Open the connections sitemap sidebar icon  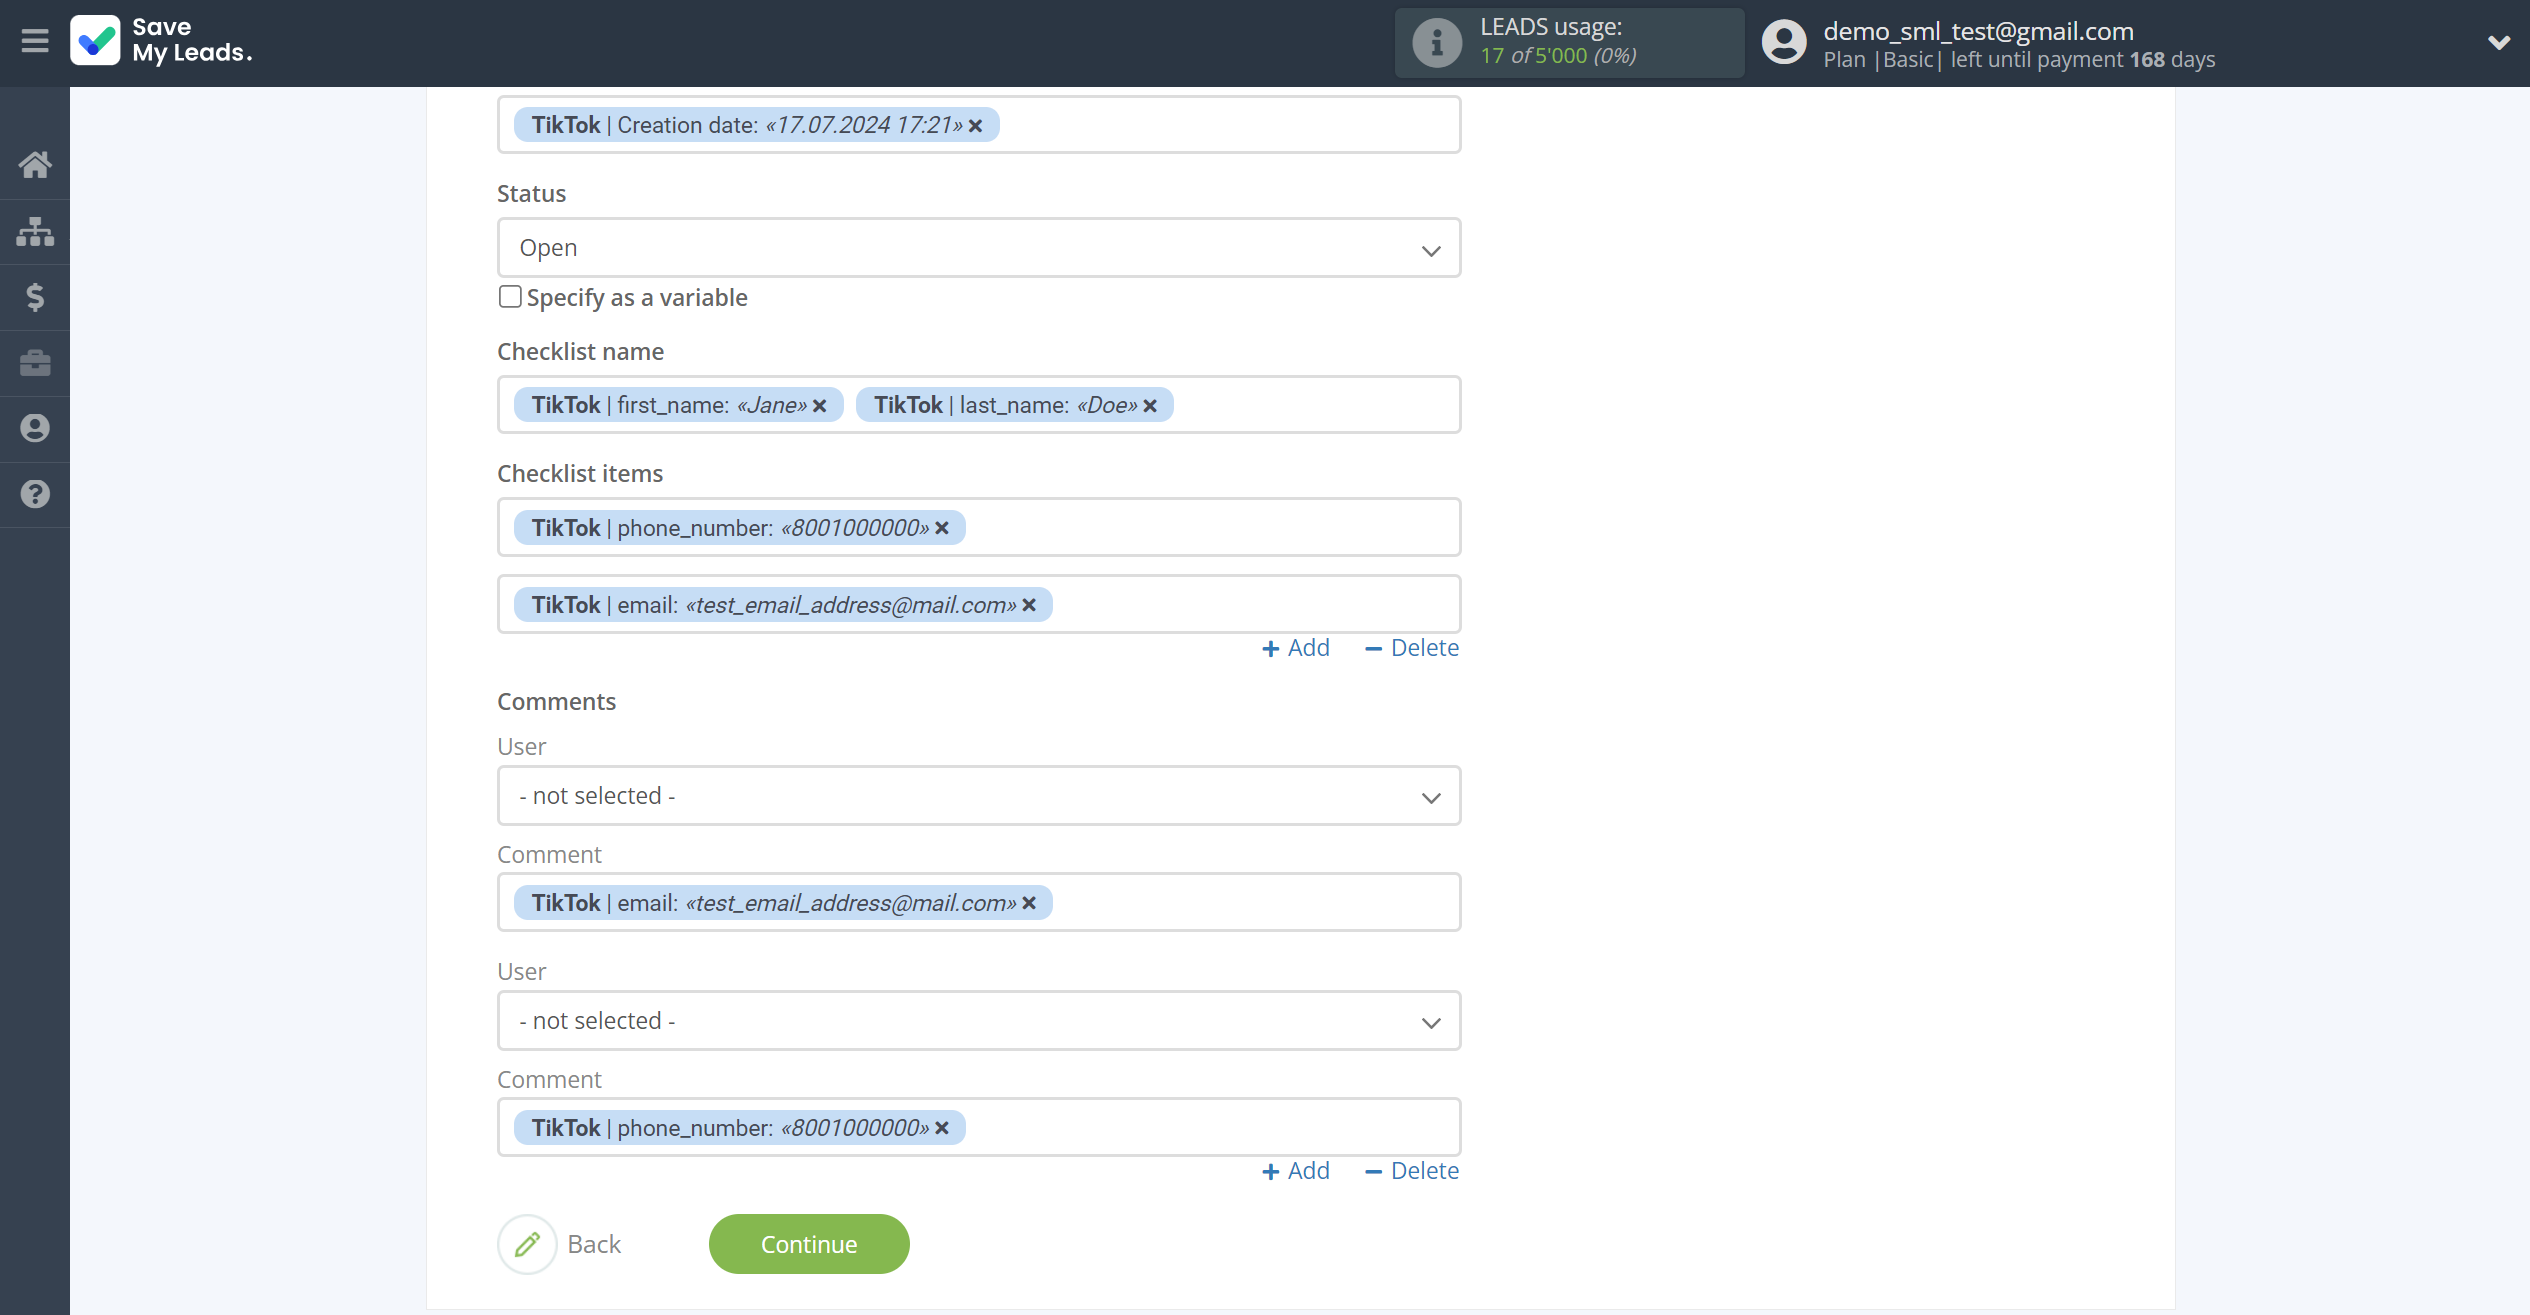tap(35, 231)
